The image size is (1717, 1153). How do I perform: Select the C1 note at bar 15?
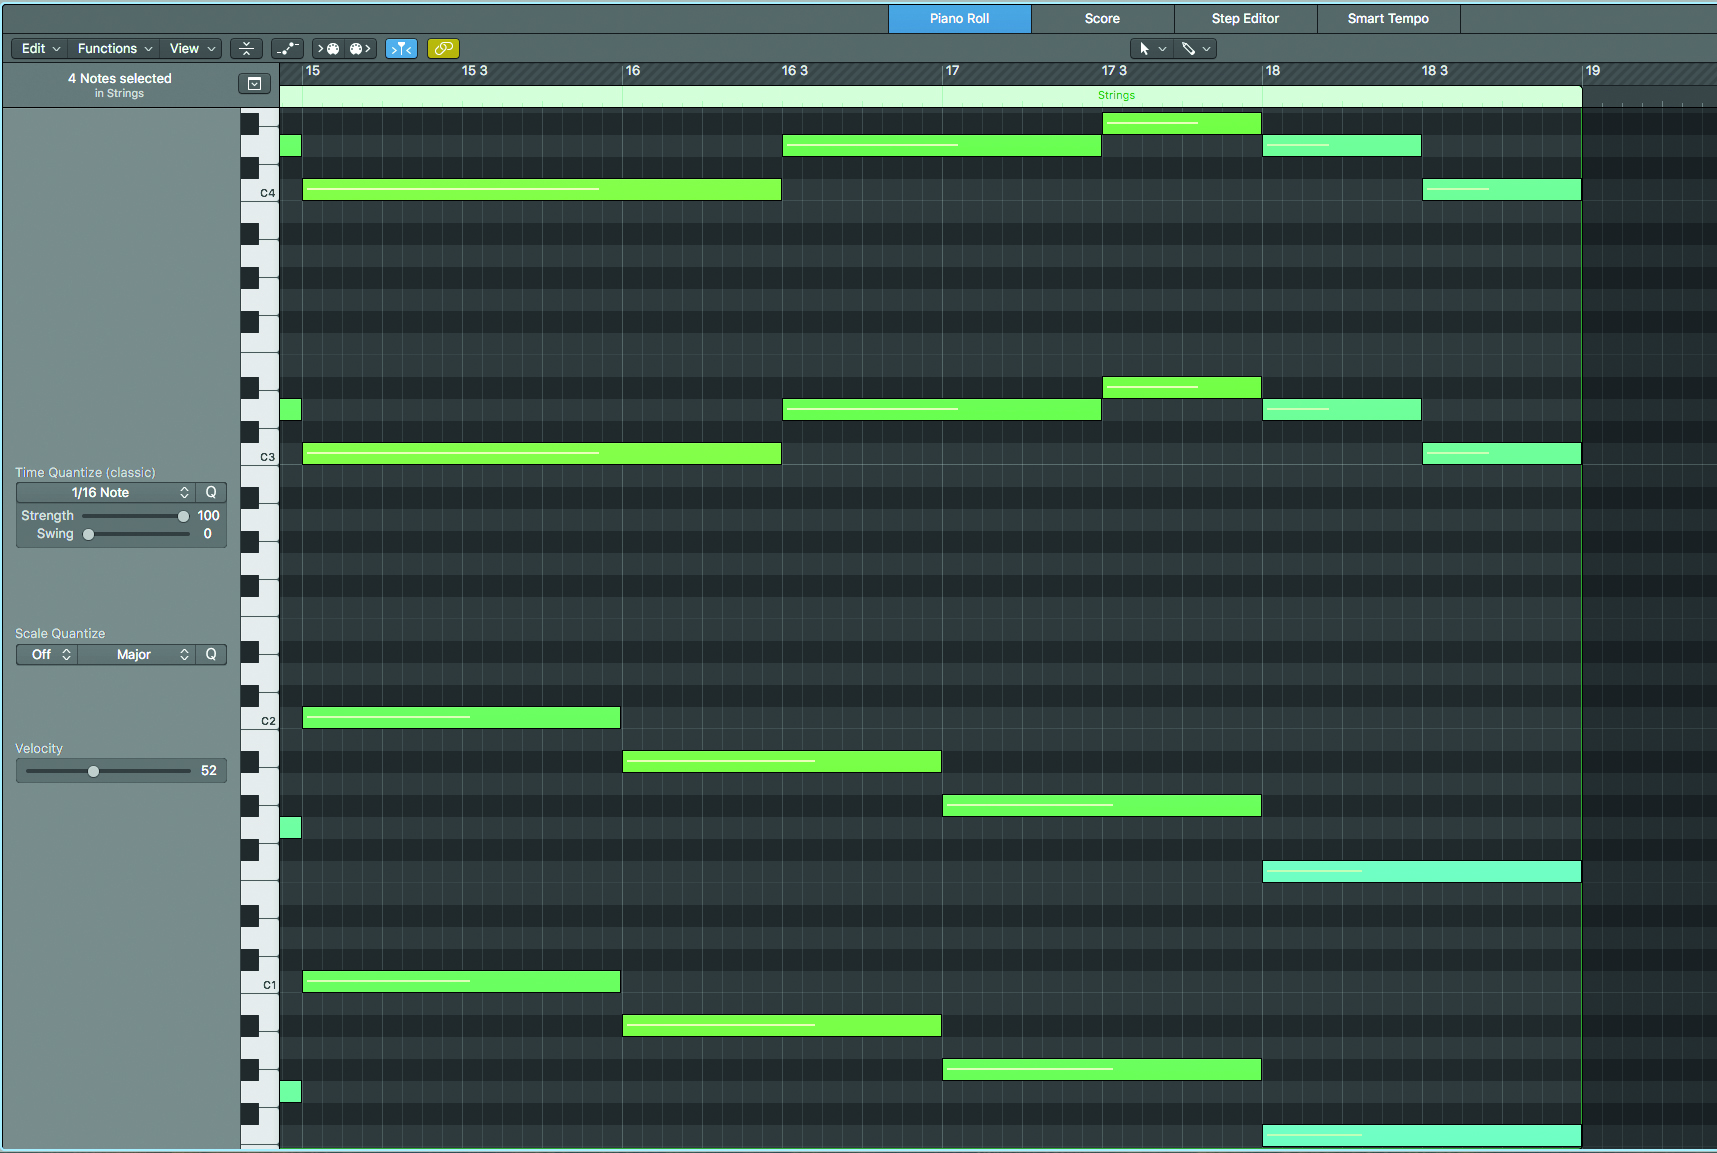click(x=461, y=981)
